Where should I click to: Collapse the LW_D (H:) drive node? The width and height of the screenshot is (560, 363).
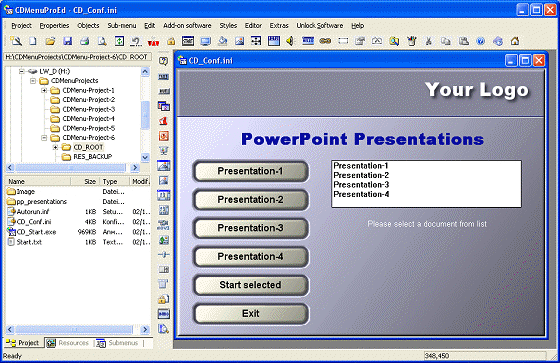[x=21, y=71]
